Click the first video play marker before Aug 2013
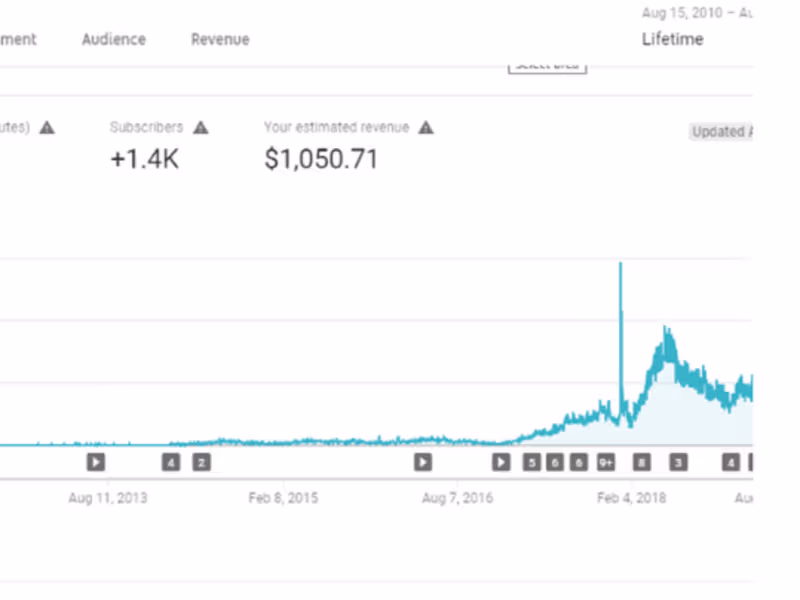The width and height of the screenshot is (800, 600). click(95, 462)
